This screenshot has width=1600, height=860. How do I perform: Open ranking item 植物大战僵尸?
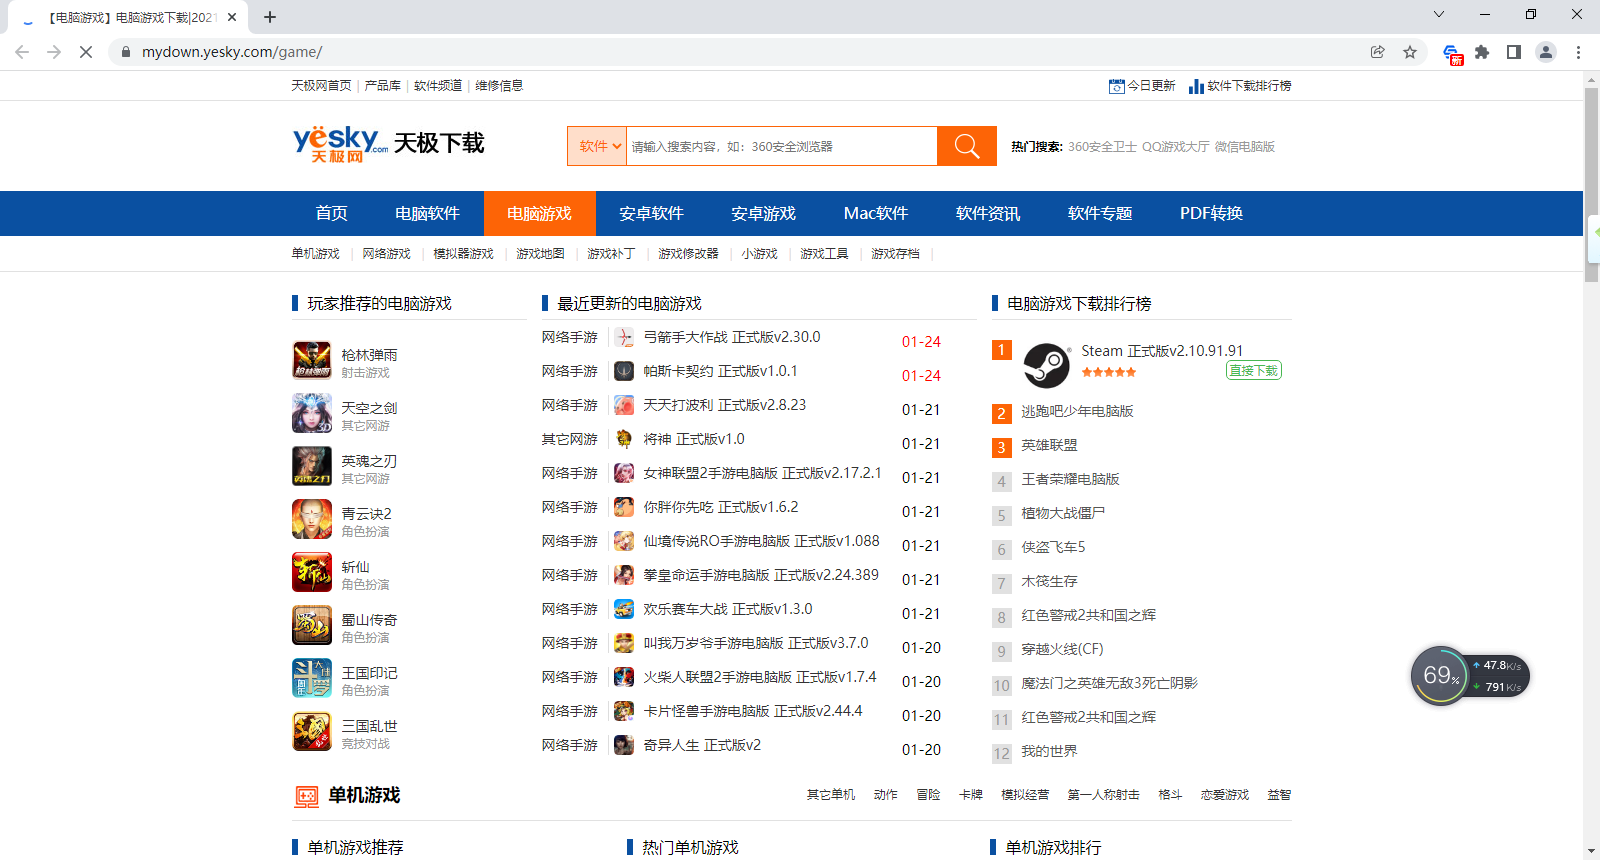[x=1064, y=513]
